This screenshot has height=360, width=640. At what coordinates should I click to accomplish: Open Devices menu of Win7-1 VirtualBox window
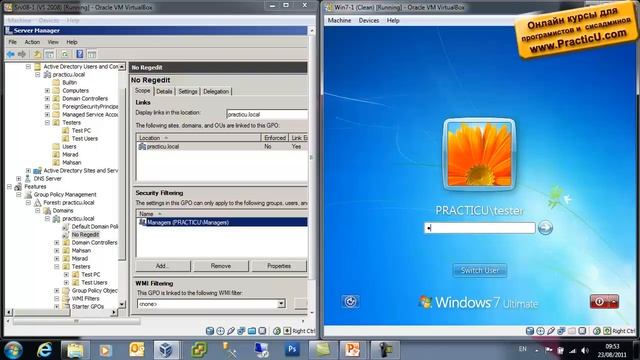point(369,20)
